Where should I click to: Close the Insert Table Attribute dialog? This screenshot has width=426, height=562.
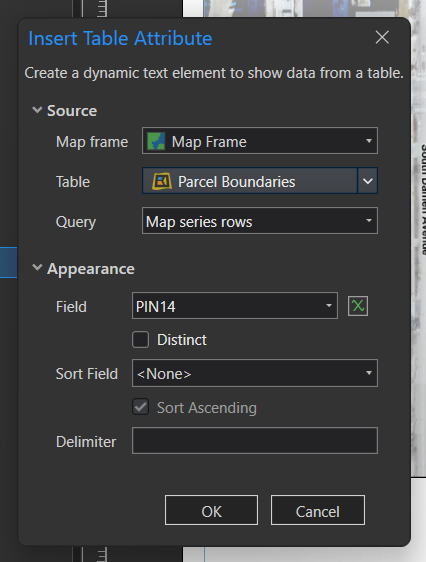point(382,37)
